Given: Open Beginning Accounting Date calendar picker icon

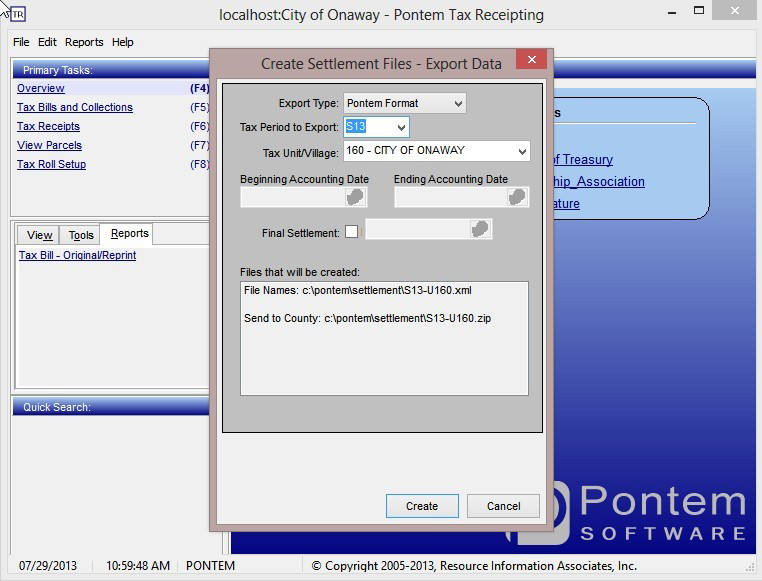Looking at the screenshot, I should click(355, 197).
